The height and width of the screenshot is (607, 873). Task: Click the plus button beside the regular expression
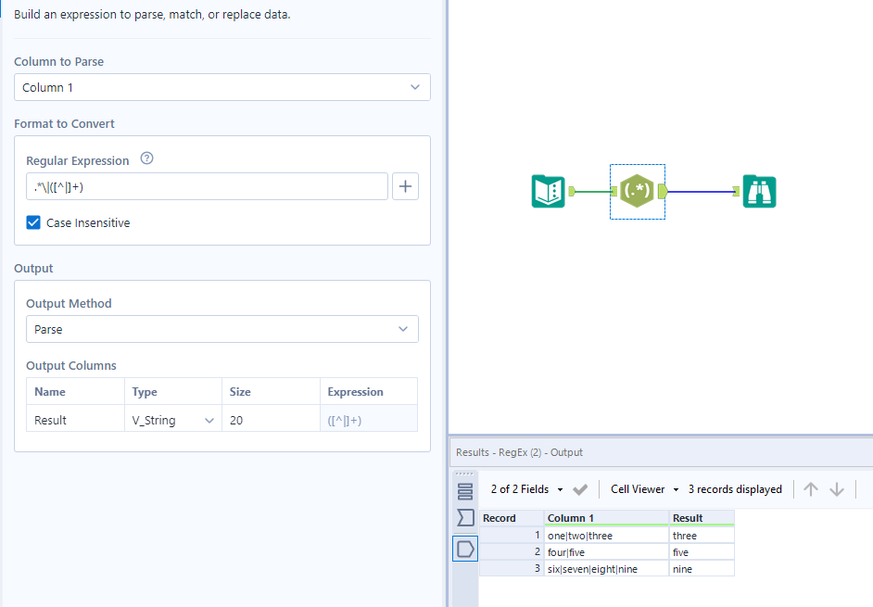[405, 187]
